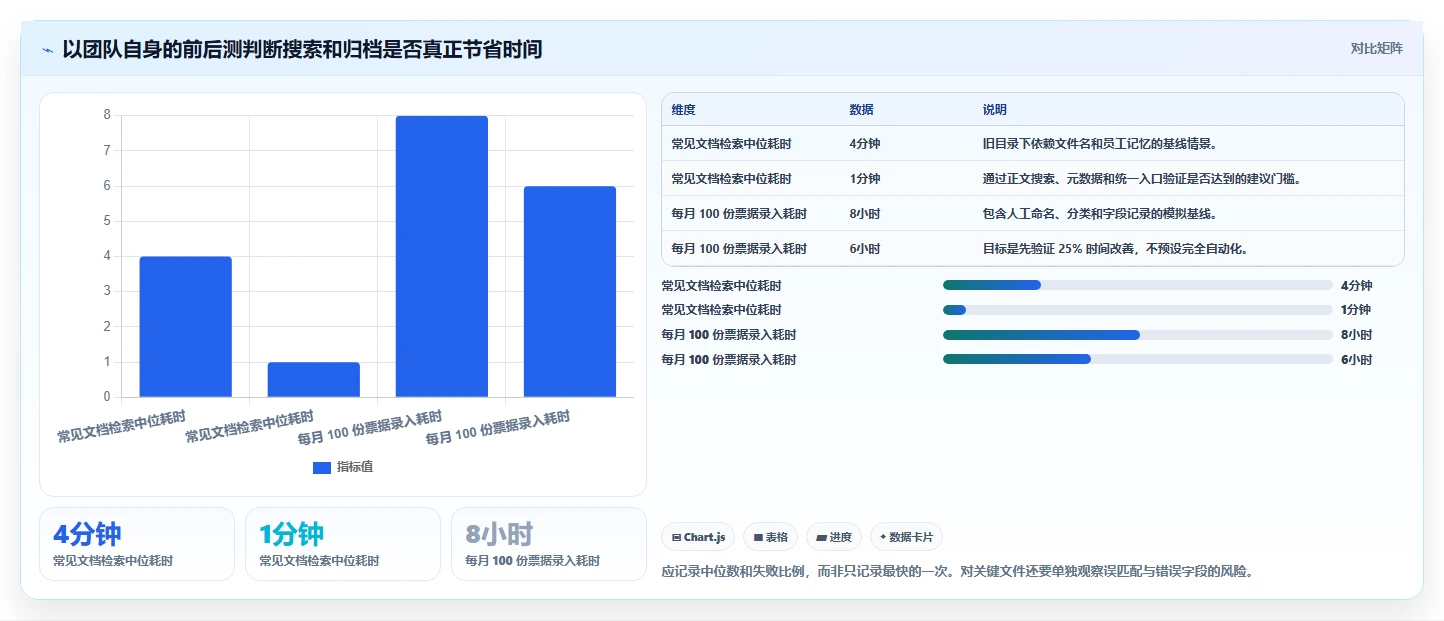
Task: Click the 对比矩阵 badge in the header
Action: coord(1376,49)
